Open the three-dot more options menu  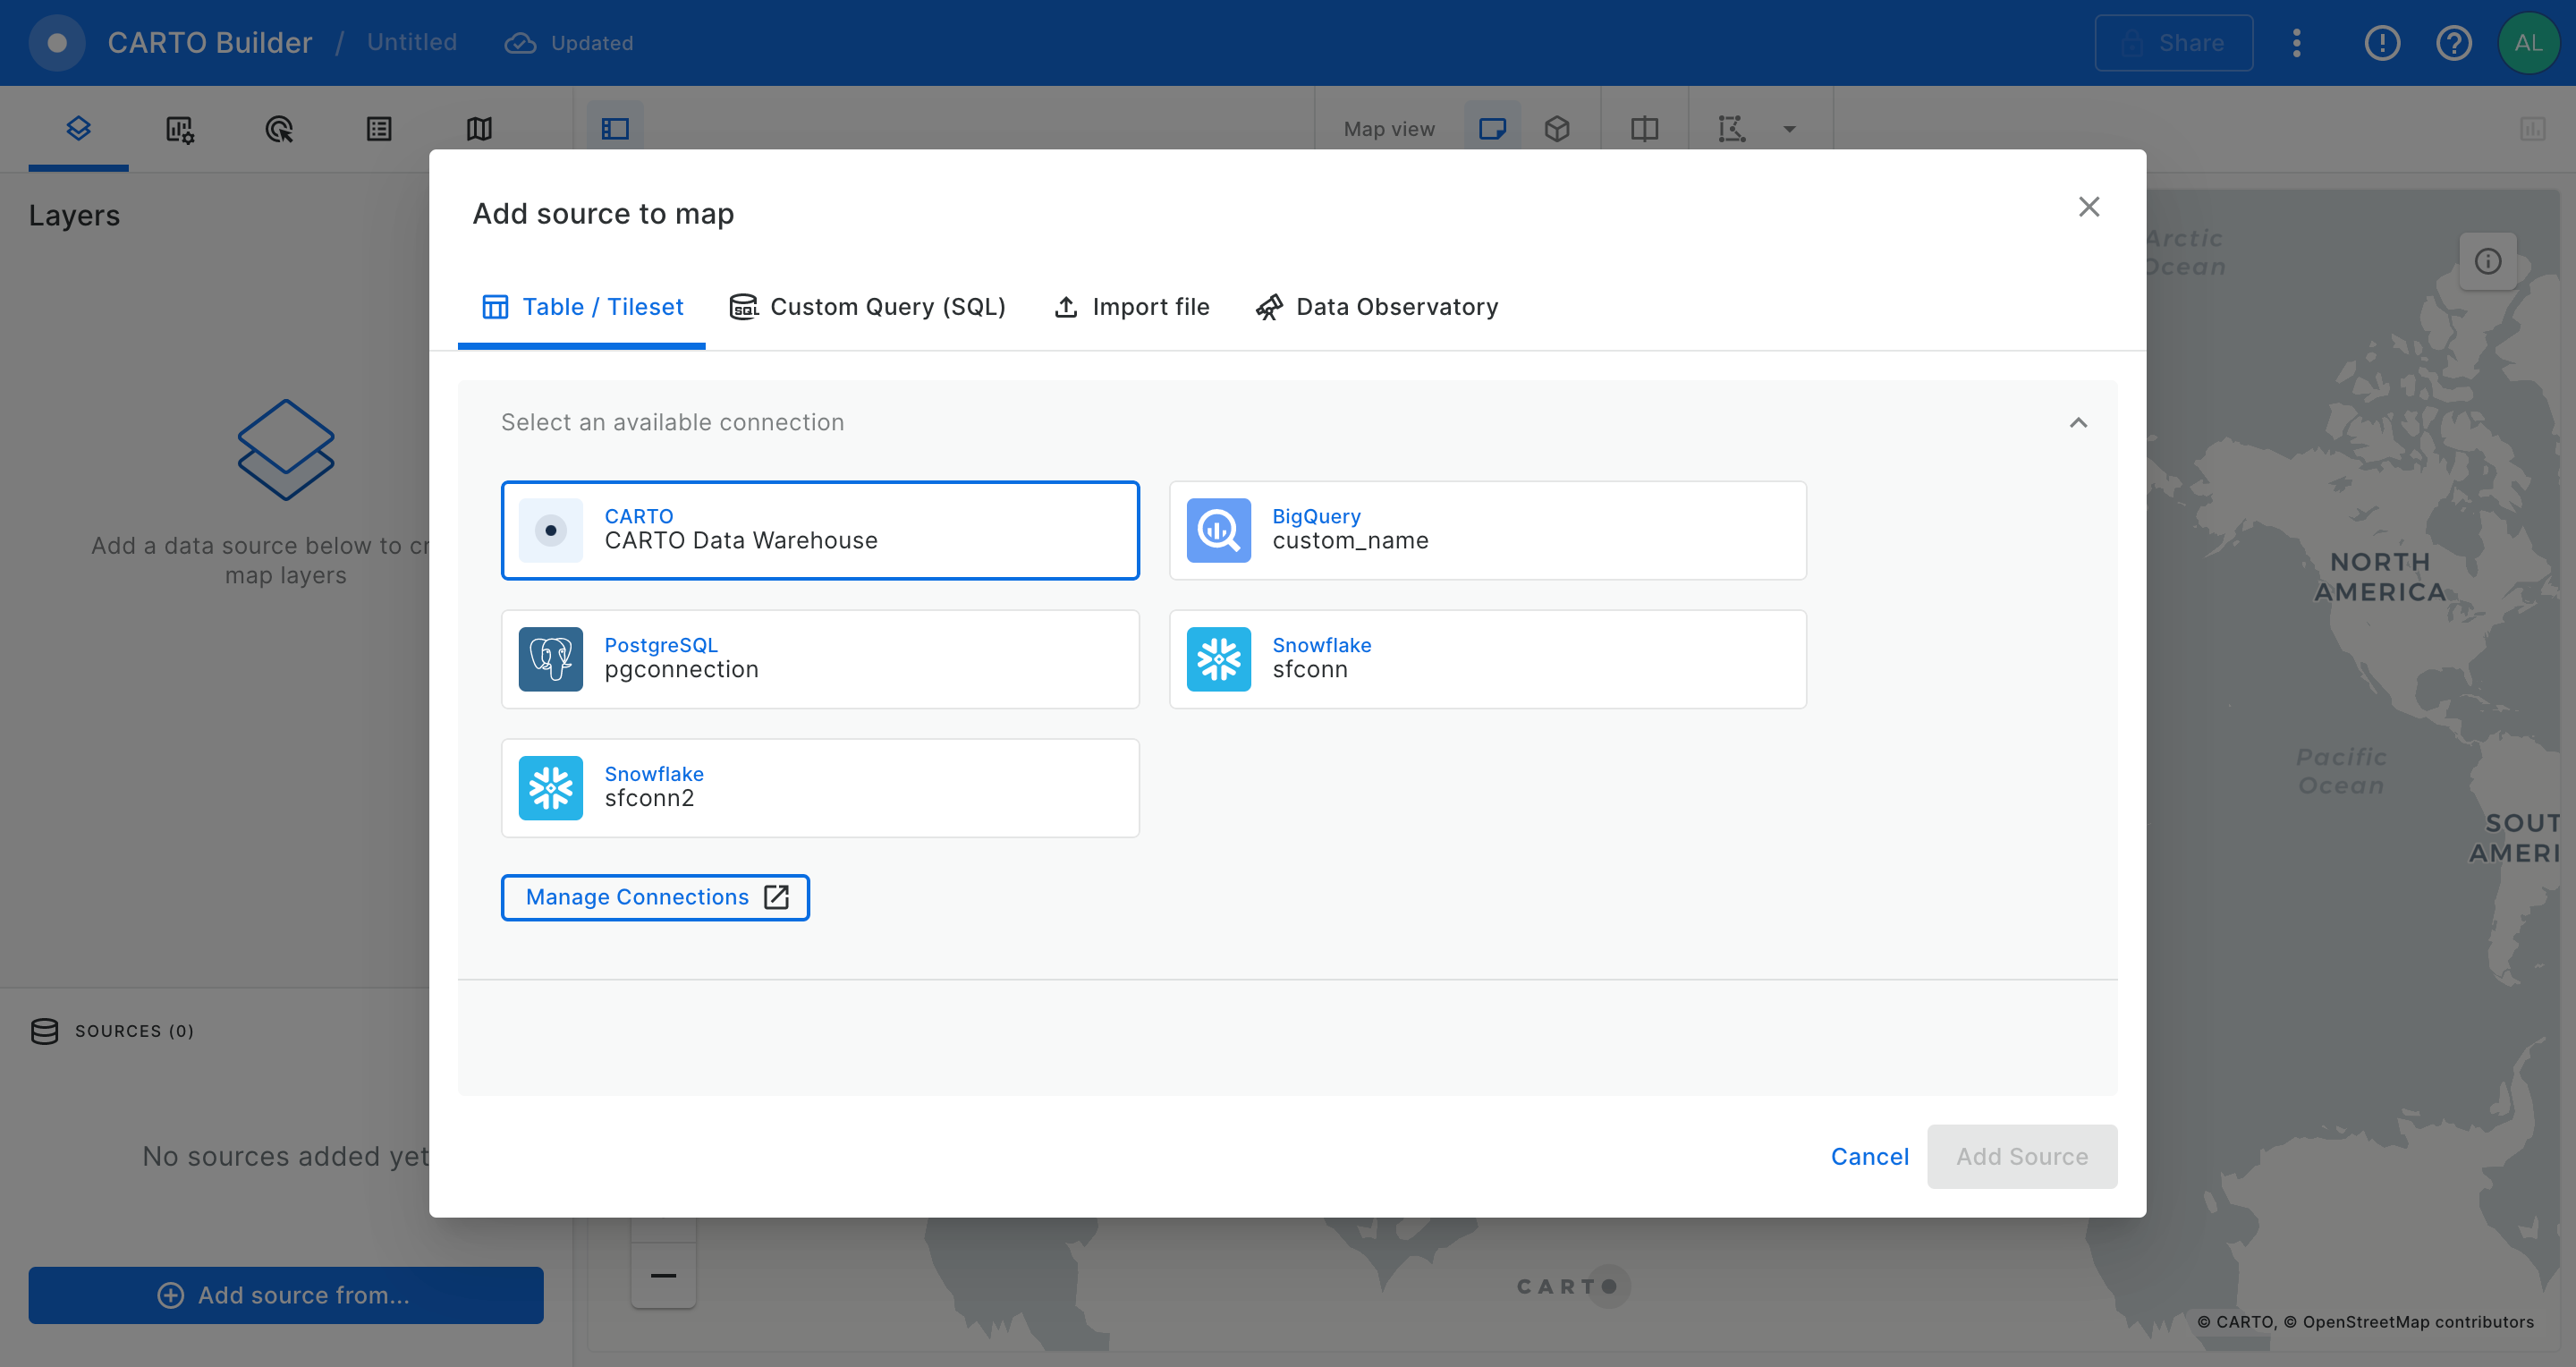pyautogui.click(x=2296, y=43)
